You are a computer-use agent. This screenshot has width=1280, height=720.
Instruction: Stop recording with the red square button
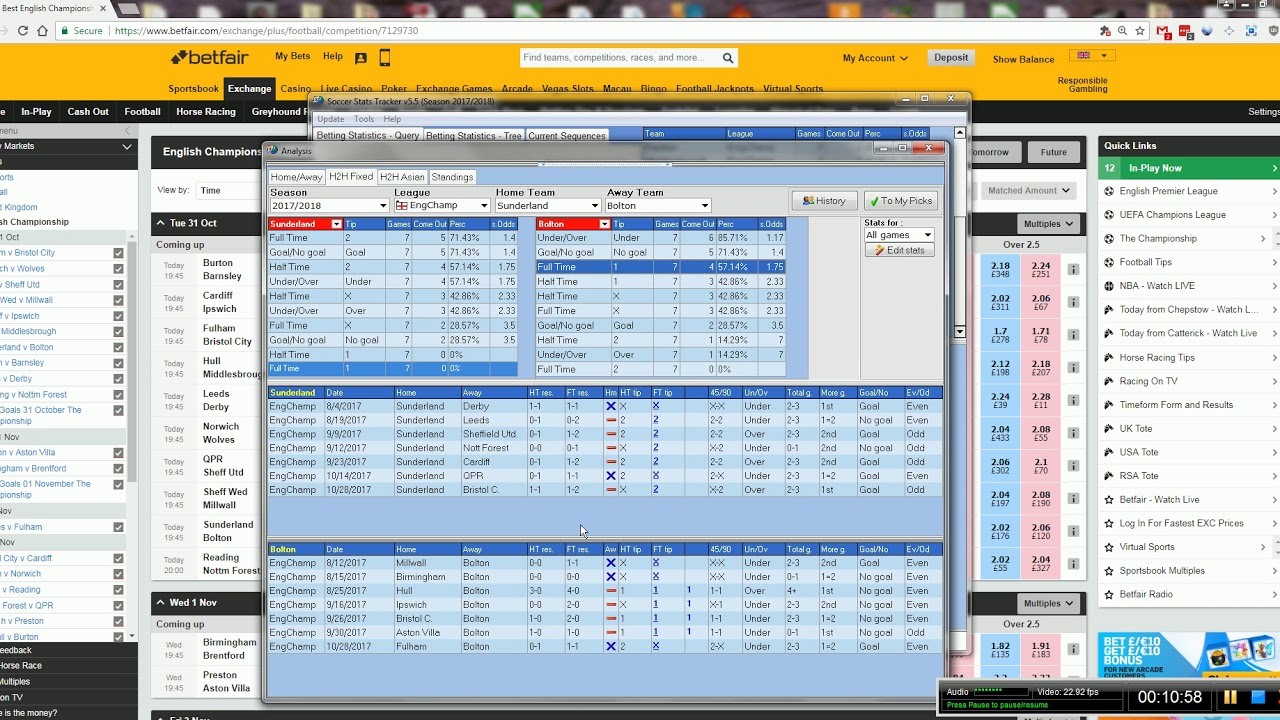coord(1257,697)
